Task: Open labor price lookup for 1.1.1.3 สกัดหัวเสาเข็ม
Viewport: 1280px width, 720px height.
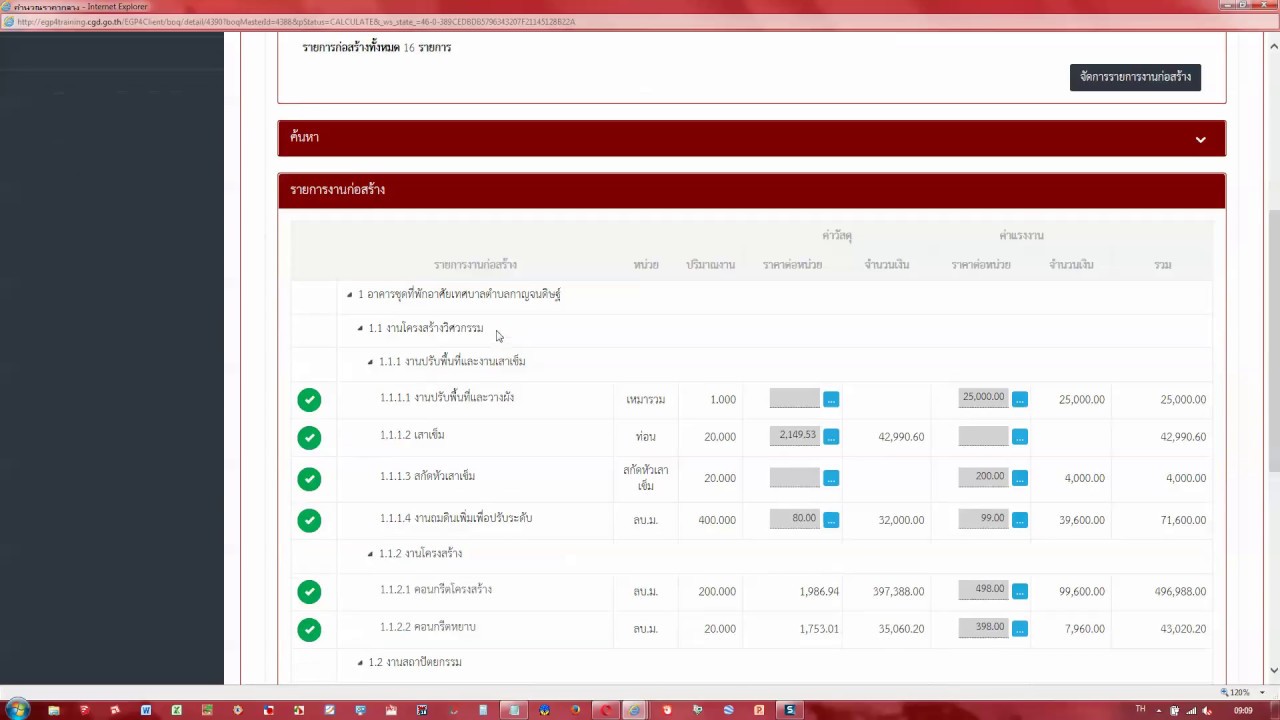Action: pos(1019,478)
